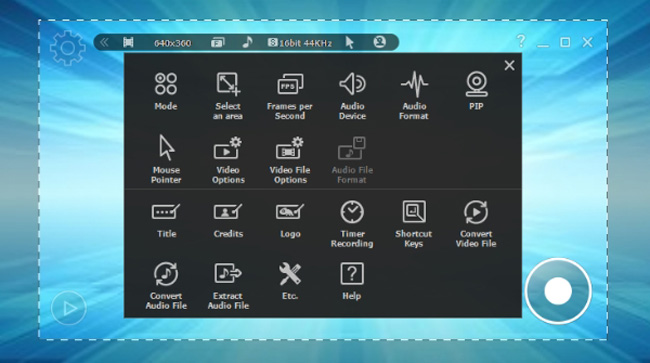Open Shortcut Keys settings

tap(414, 224)
